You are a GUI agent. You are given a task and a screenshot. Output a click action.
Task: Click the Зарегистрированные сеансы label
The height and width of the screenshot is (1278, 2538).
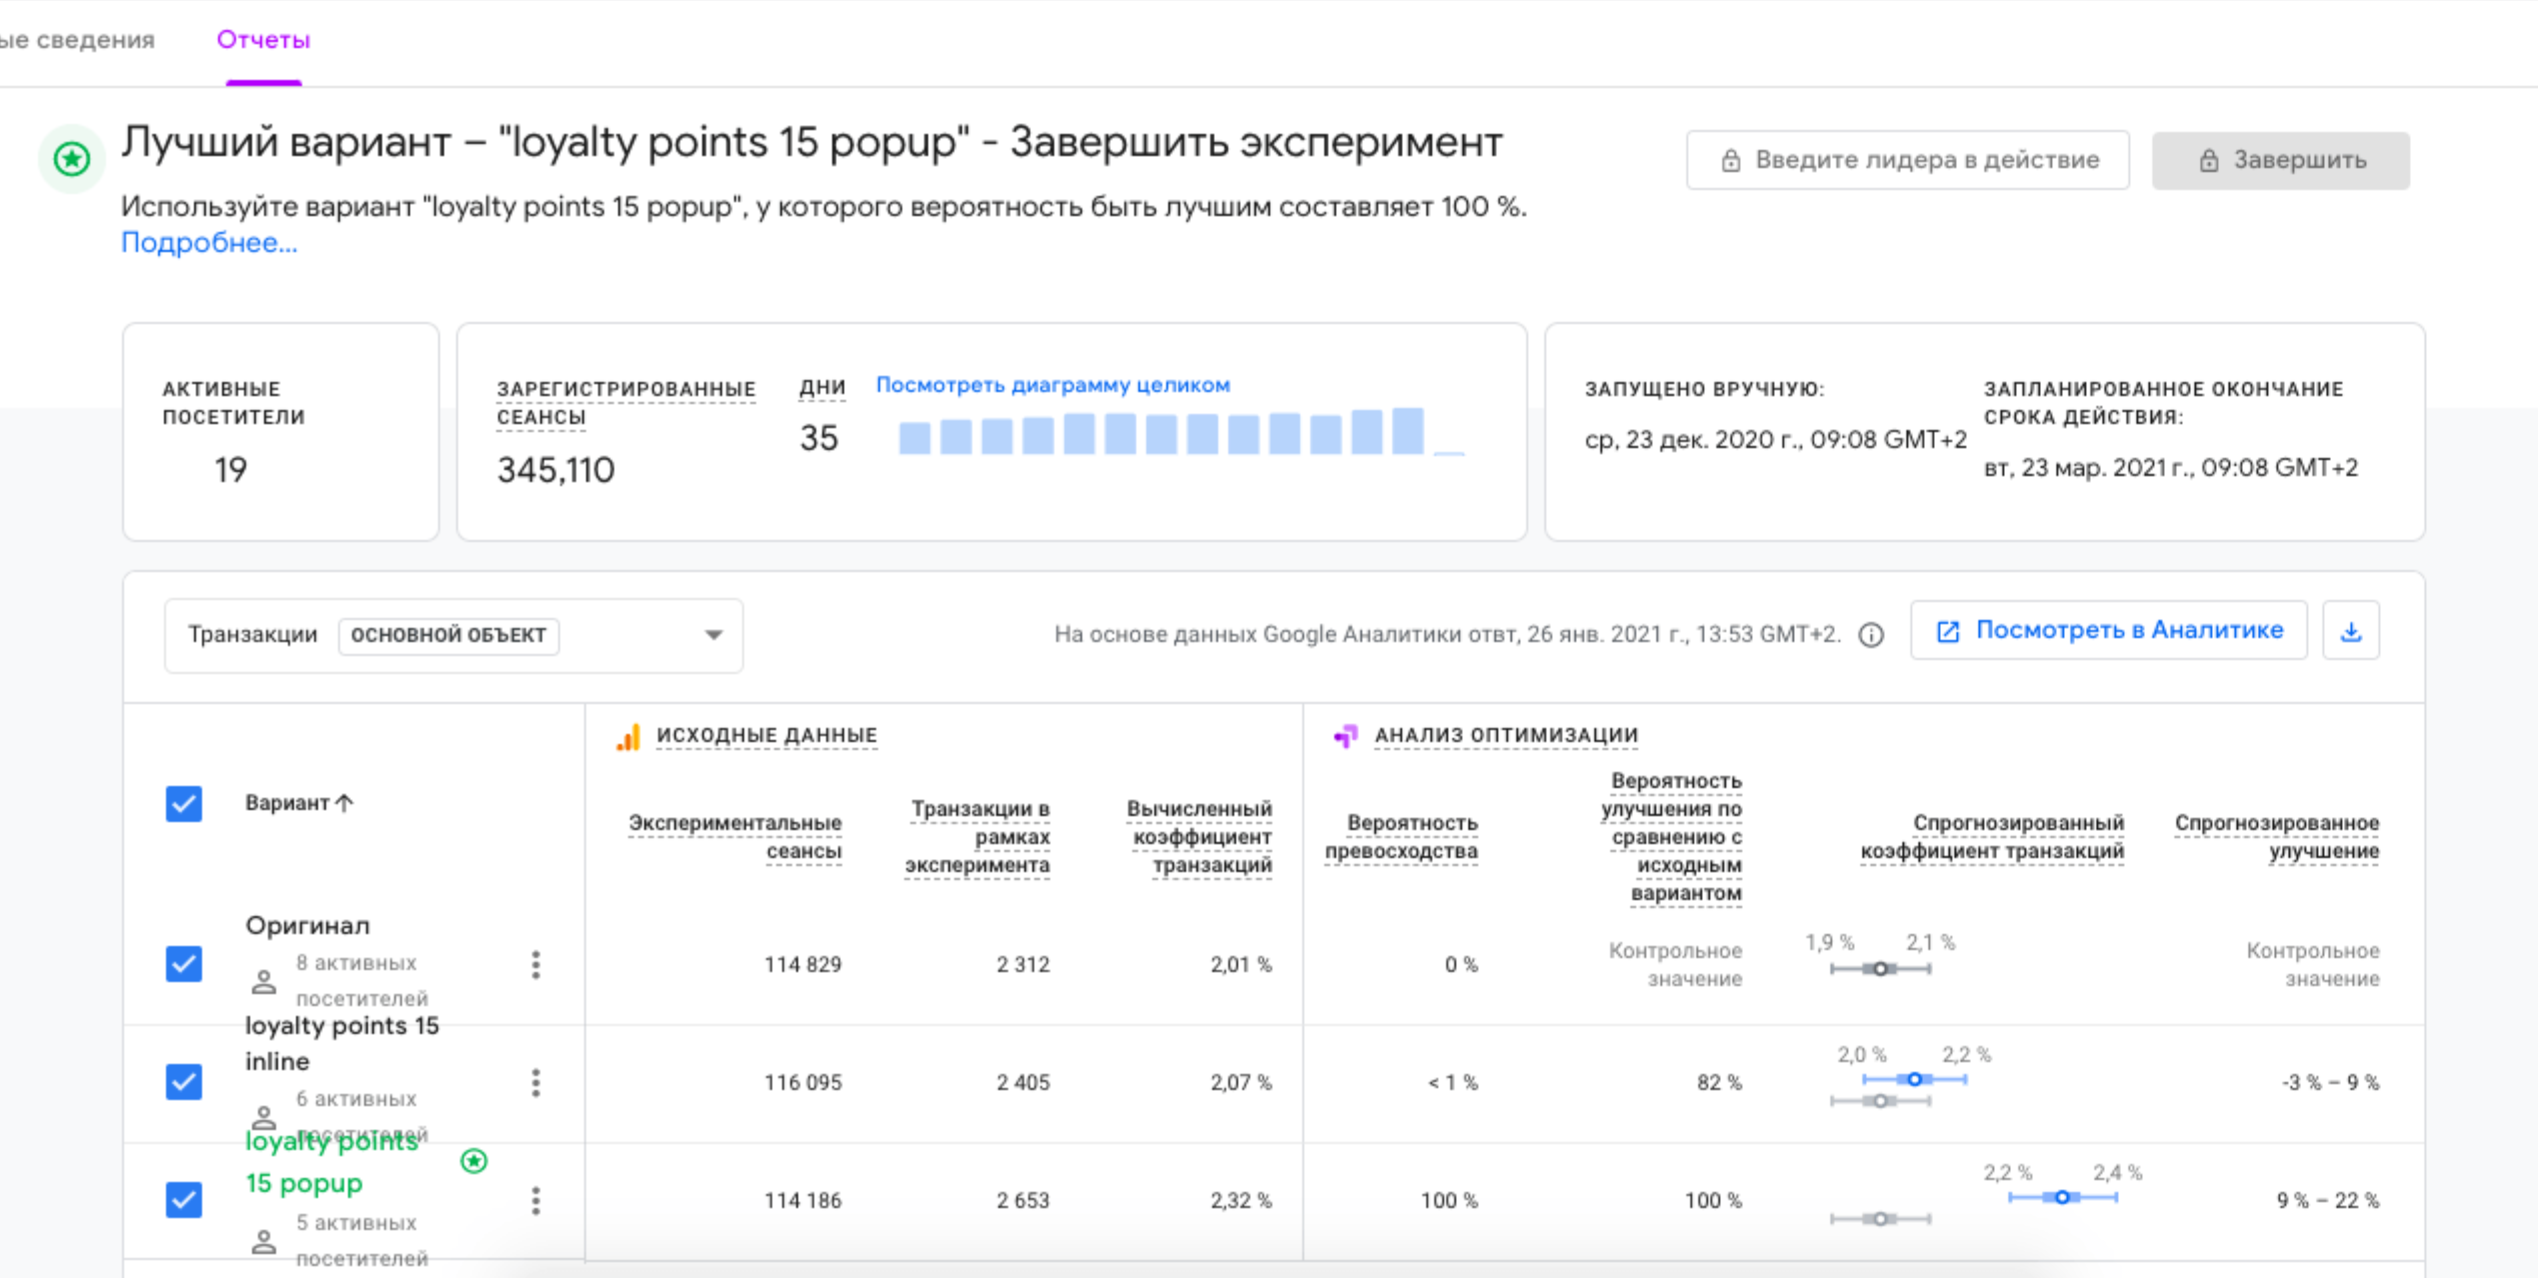pos(626,402)
